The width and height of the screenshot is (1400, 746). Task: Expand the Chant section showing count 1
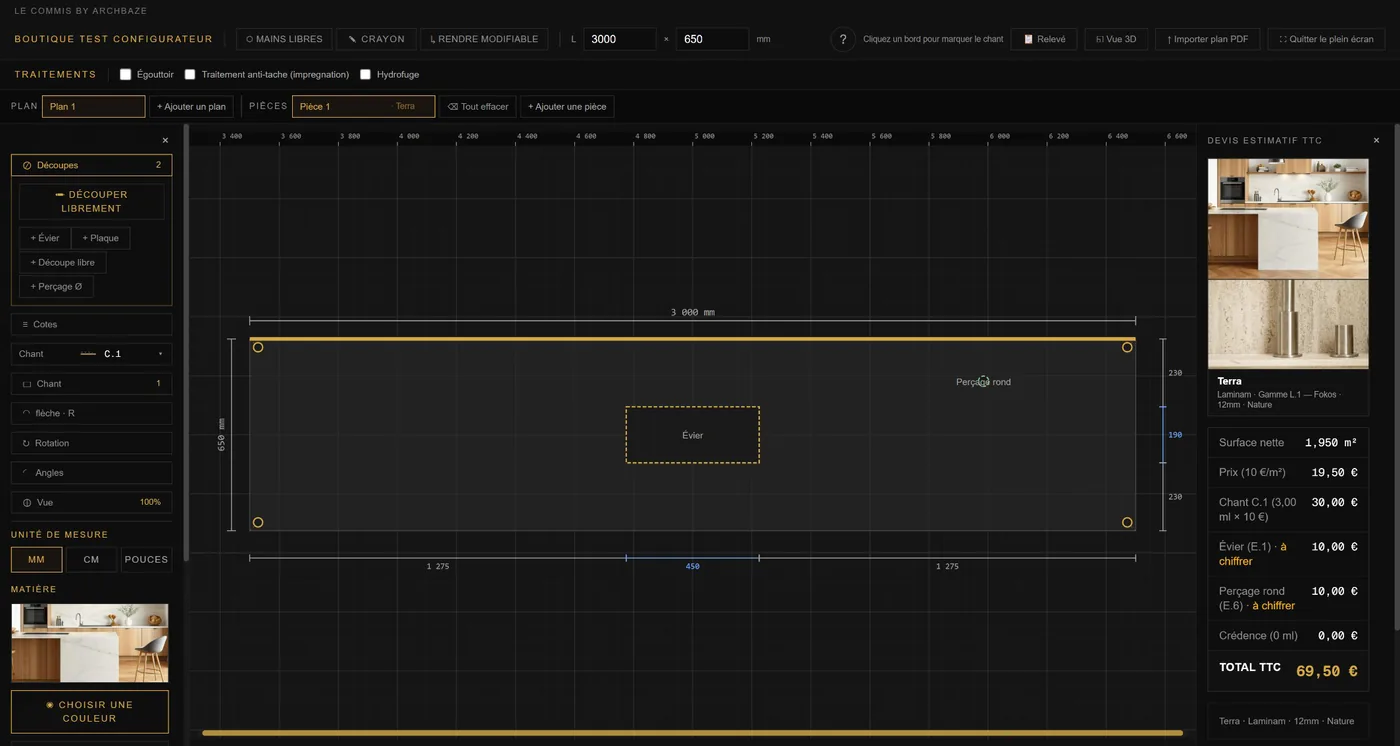91,384
